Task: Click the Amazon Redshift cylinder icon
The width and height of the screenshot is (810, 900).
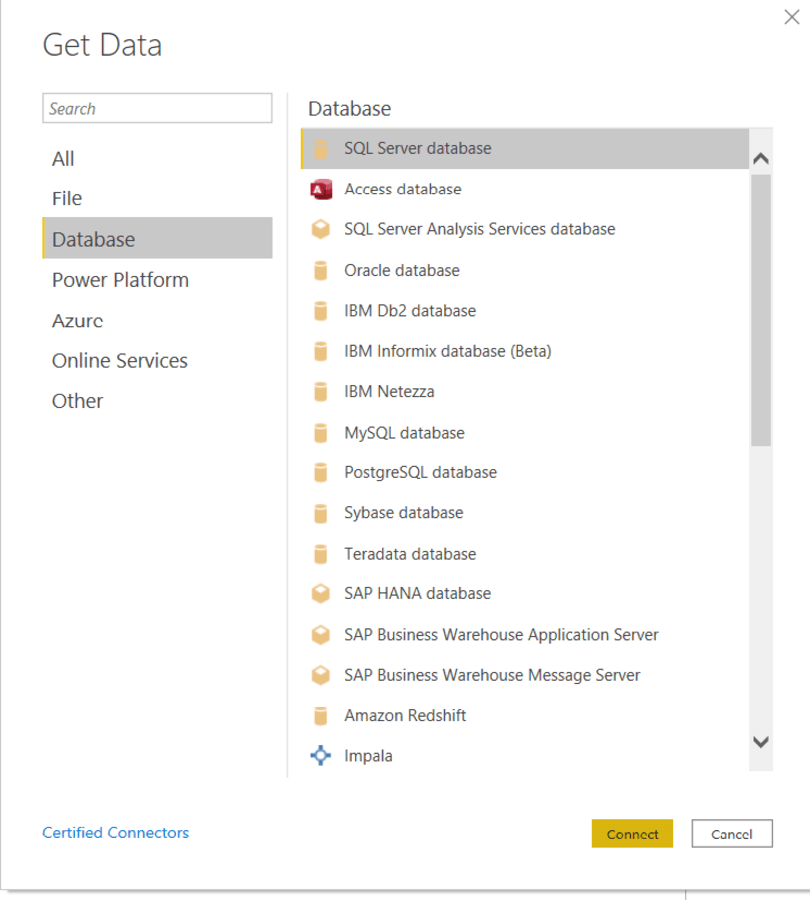Action: click(321, 716)
